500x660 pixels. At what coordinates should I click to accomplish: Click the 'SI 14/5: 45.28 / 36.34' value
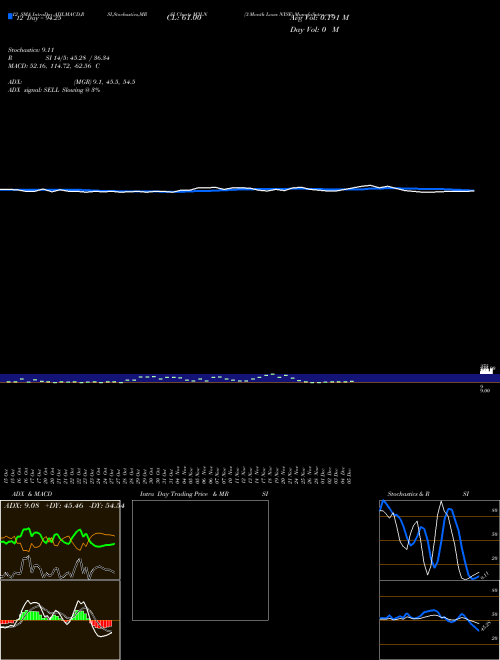pyautogui.click(x=78, y=58)
